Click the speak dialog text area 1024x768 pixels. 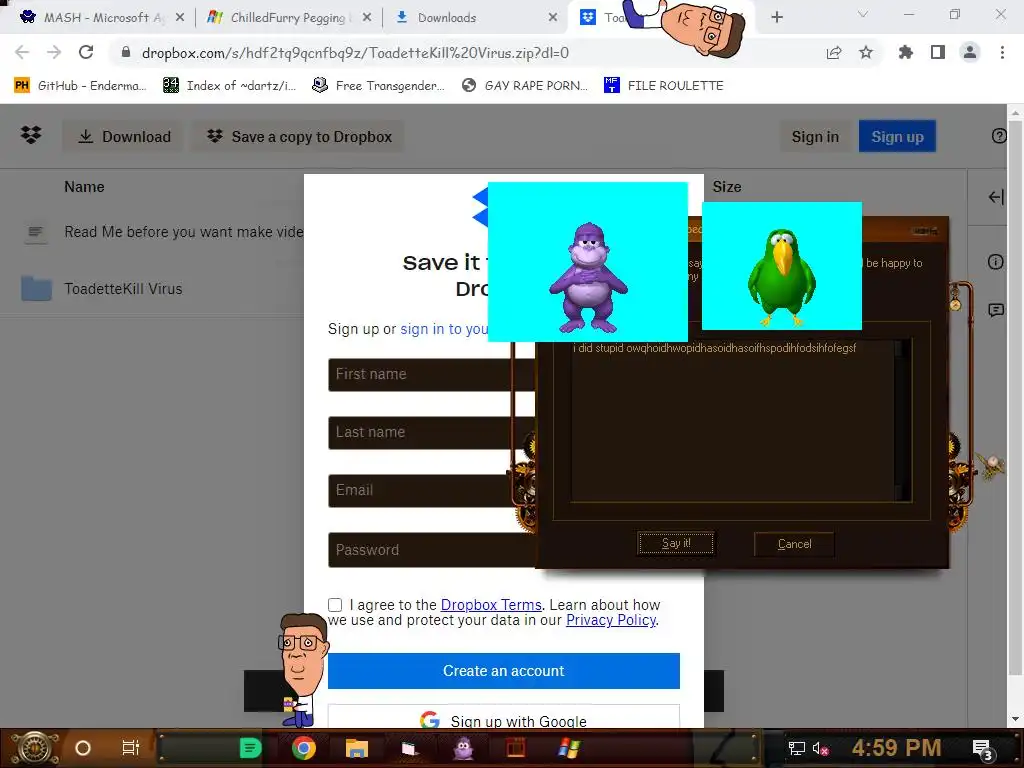pos(733,421)
